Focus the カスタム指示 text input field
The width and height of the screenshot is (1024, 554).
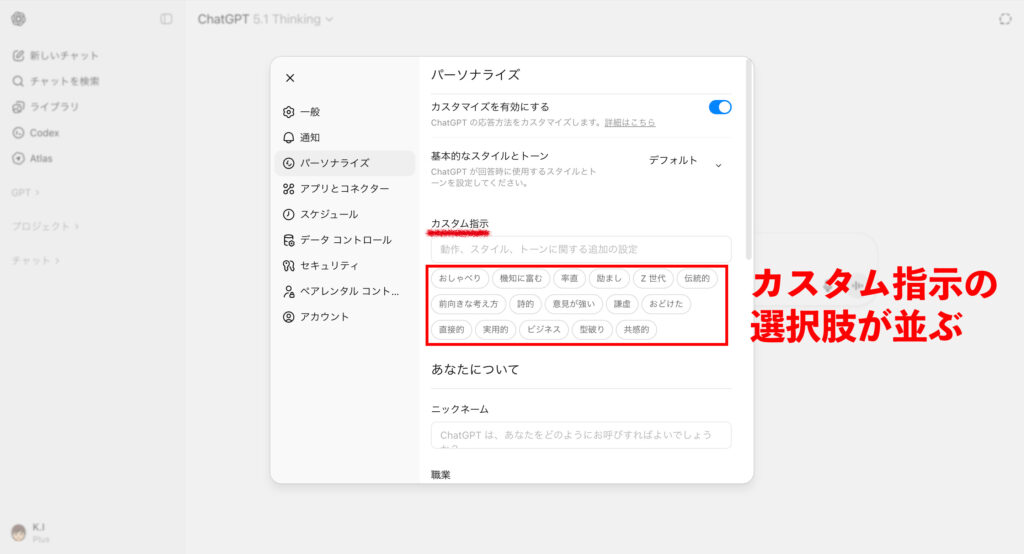click(581, 249)
